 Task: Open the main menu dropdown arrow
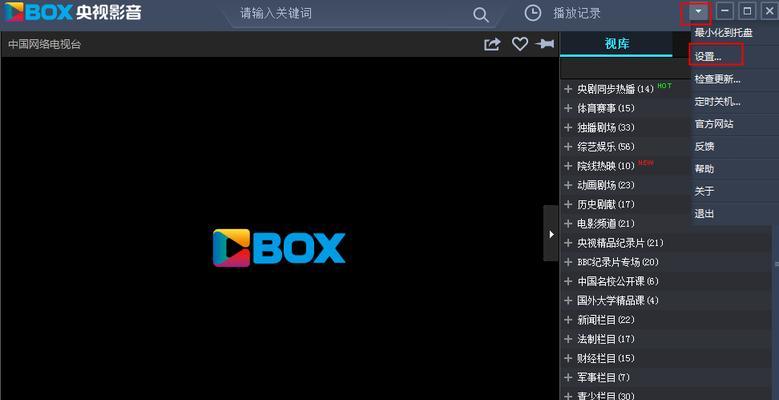[699, 11]
